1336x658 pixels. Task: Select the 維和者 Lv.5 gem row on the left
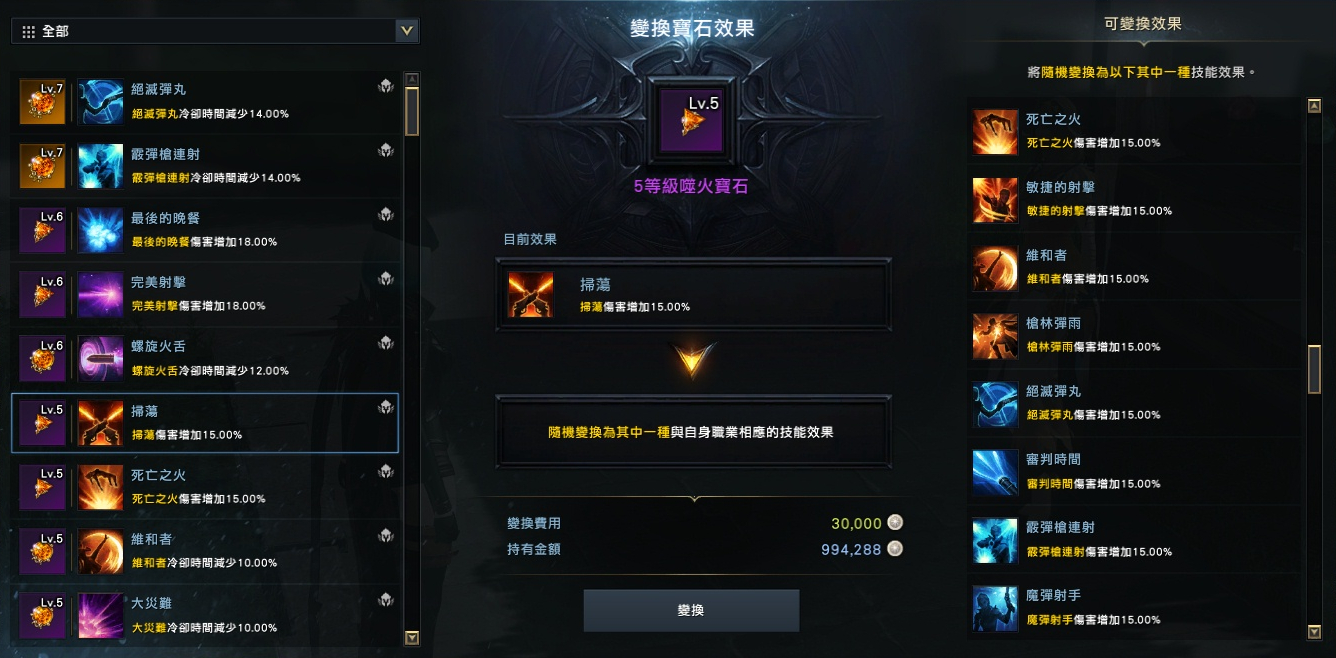point(205,550)
